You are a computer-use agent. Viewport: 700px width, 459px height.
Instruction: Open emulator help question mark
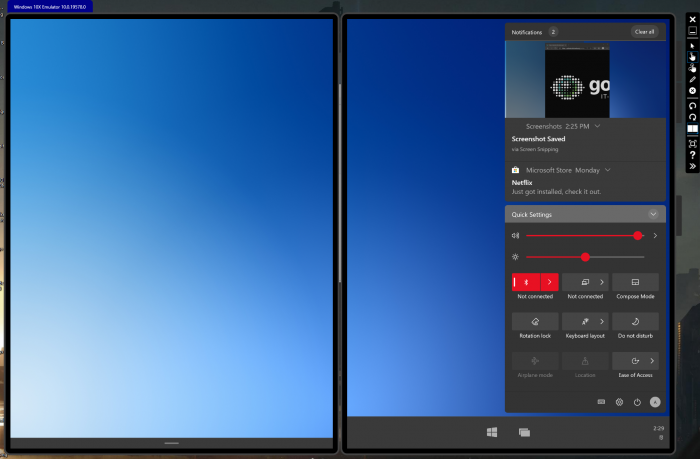click(x=692, y=155)
